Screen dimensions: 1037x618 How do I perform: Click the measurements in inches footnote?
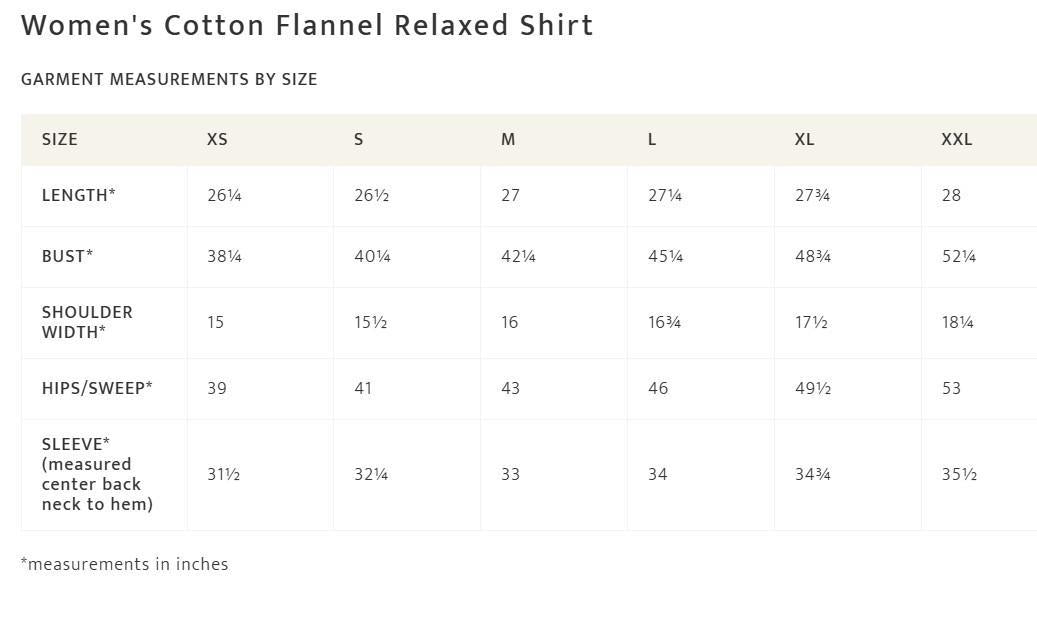125,564
